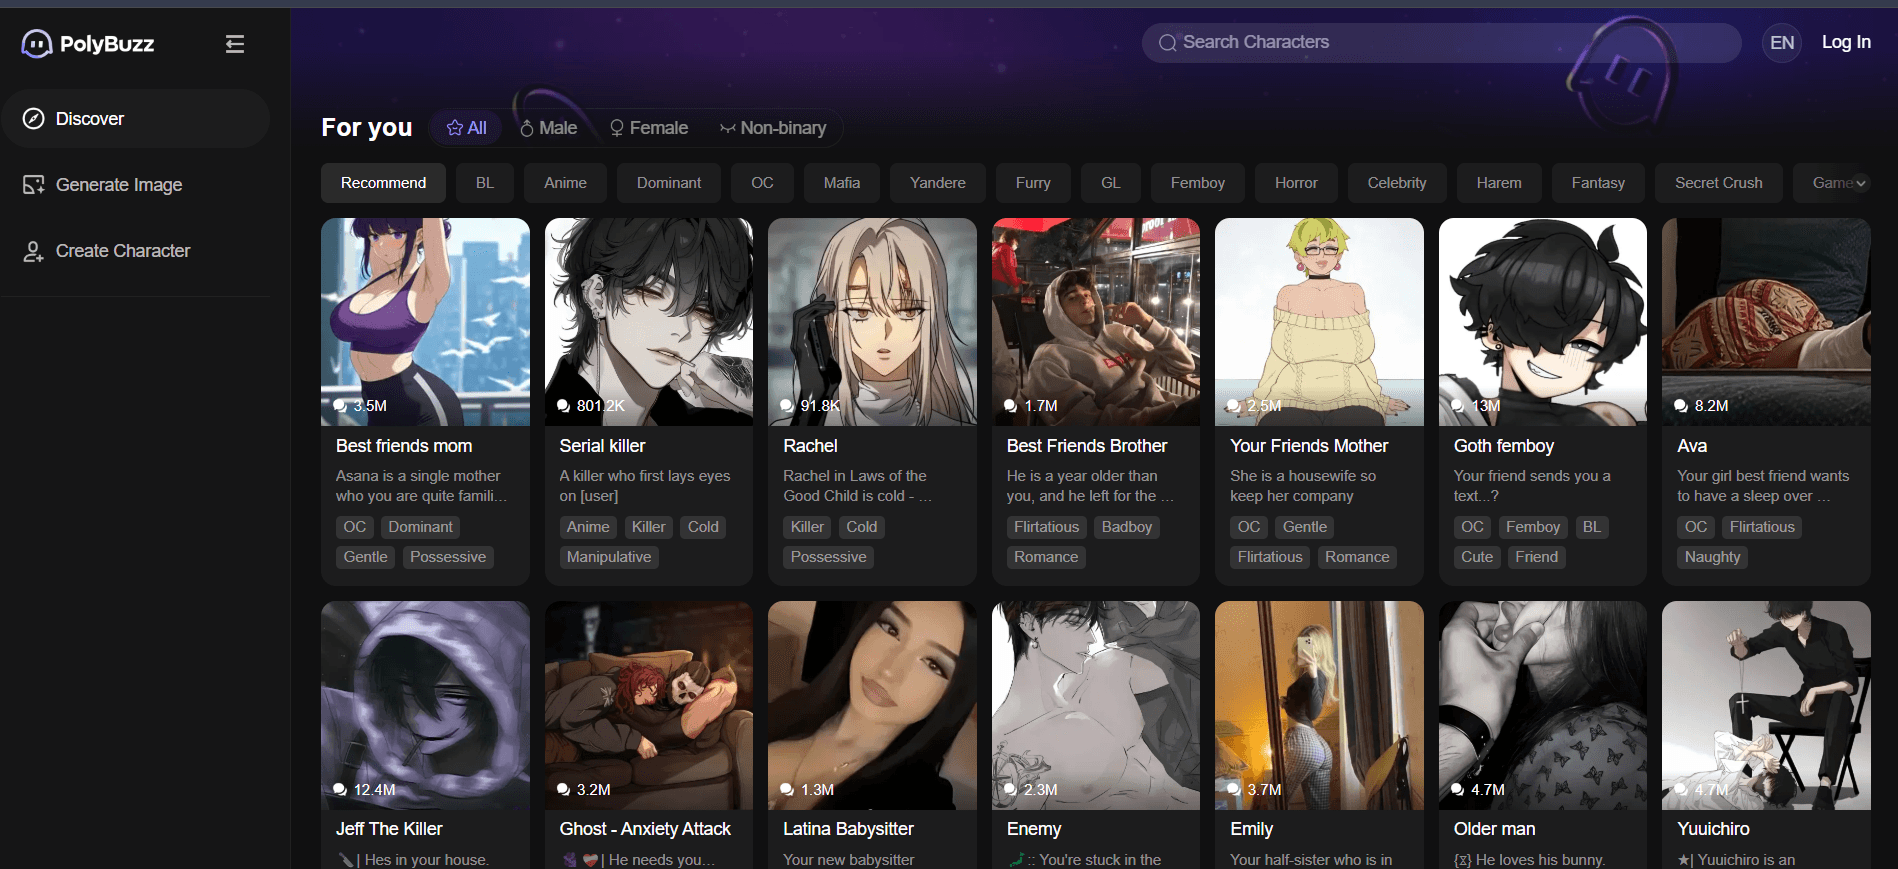
Task: Click the chat count icon on Latina Babysitter
Action: 787,789
